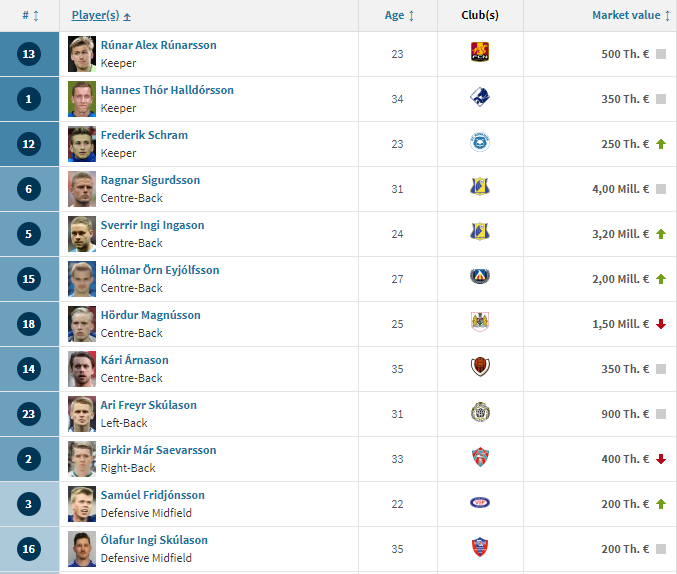Open Birkir Már Saevarsson's player link

[158, 450]
